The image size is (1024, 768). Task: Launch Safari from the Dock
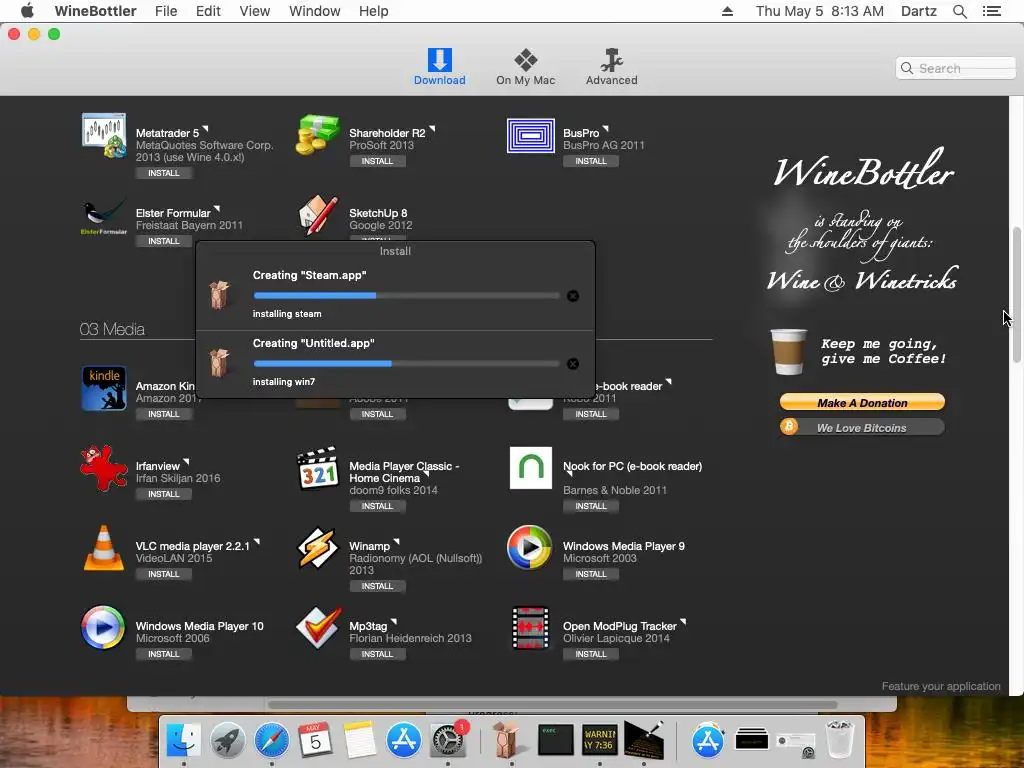[x=272, y=741]
